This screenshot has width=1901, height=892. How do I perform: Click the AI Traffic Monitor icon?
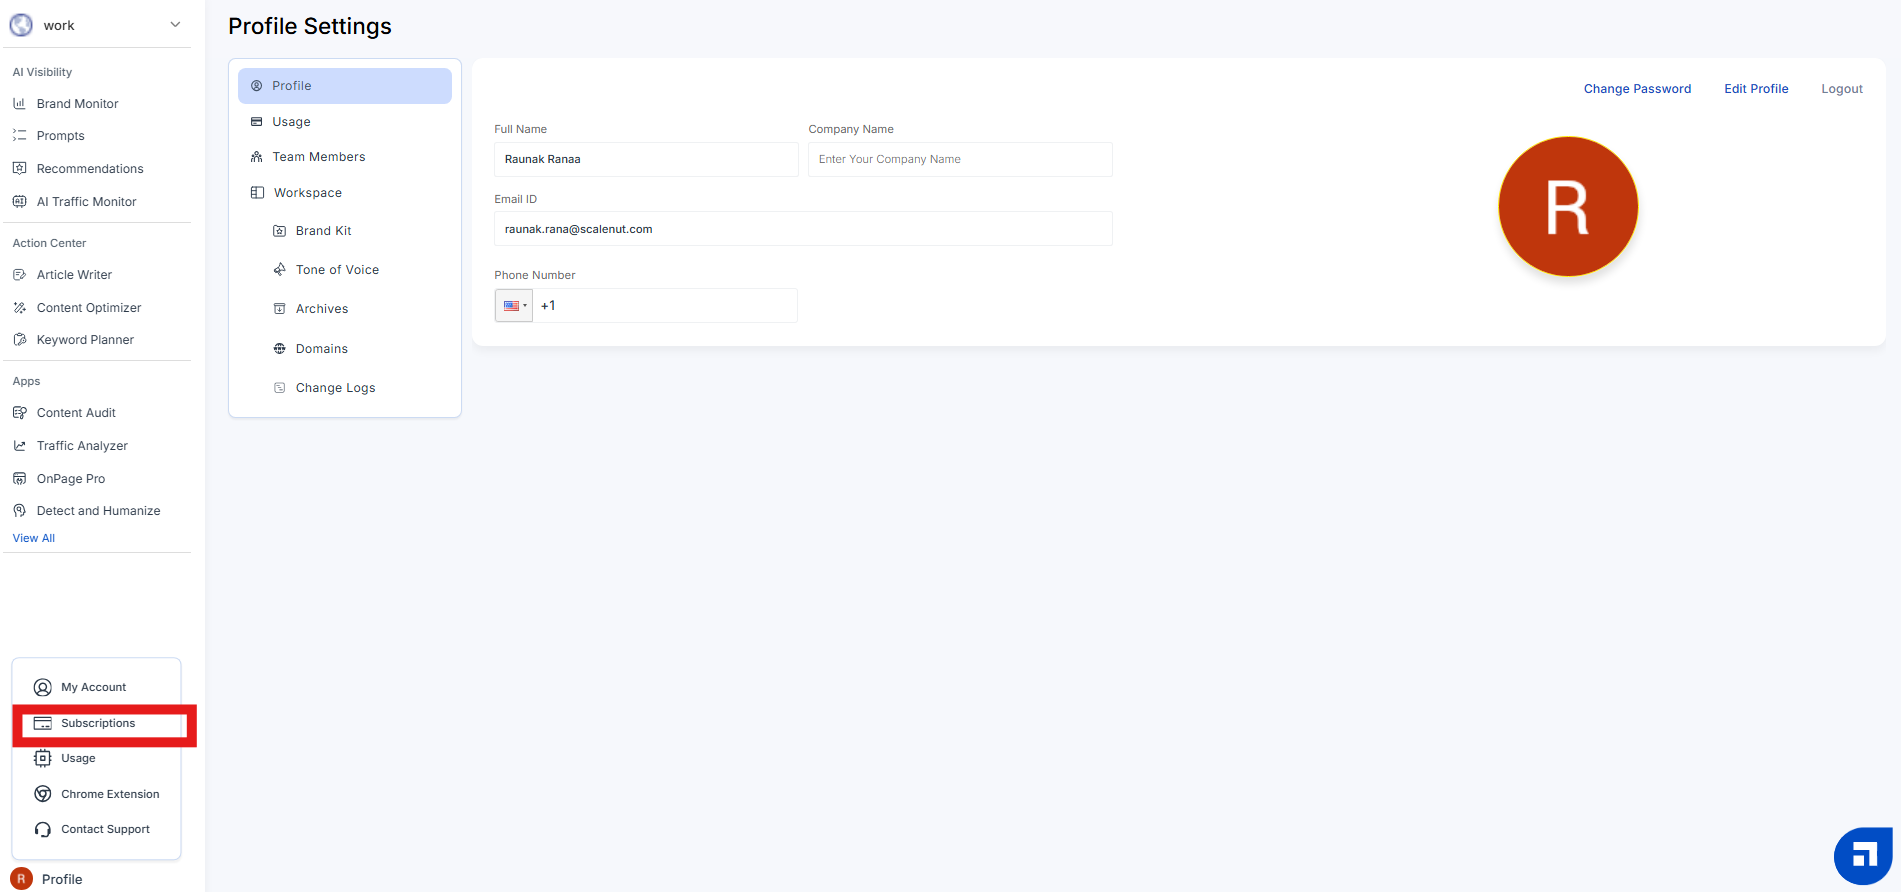click(19, 202)
